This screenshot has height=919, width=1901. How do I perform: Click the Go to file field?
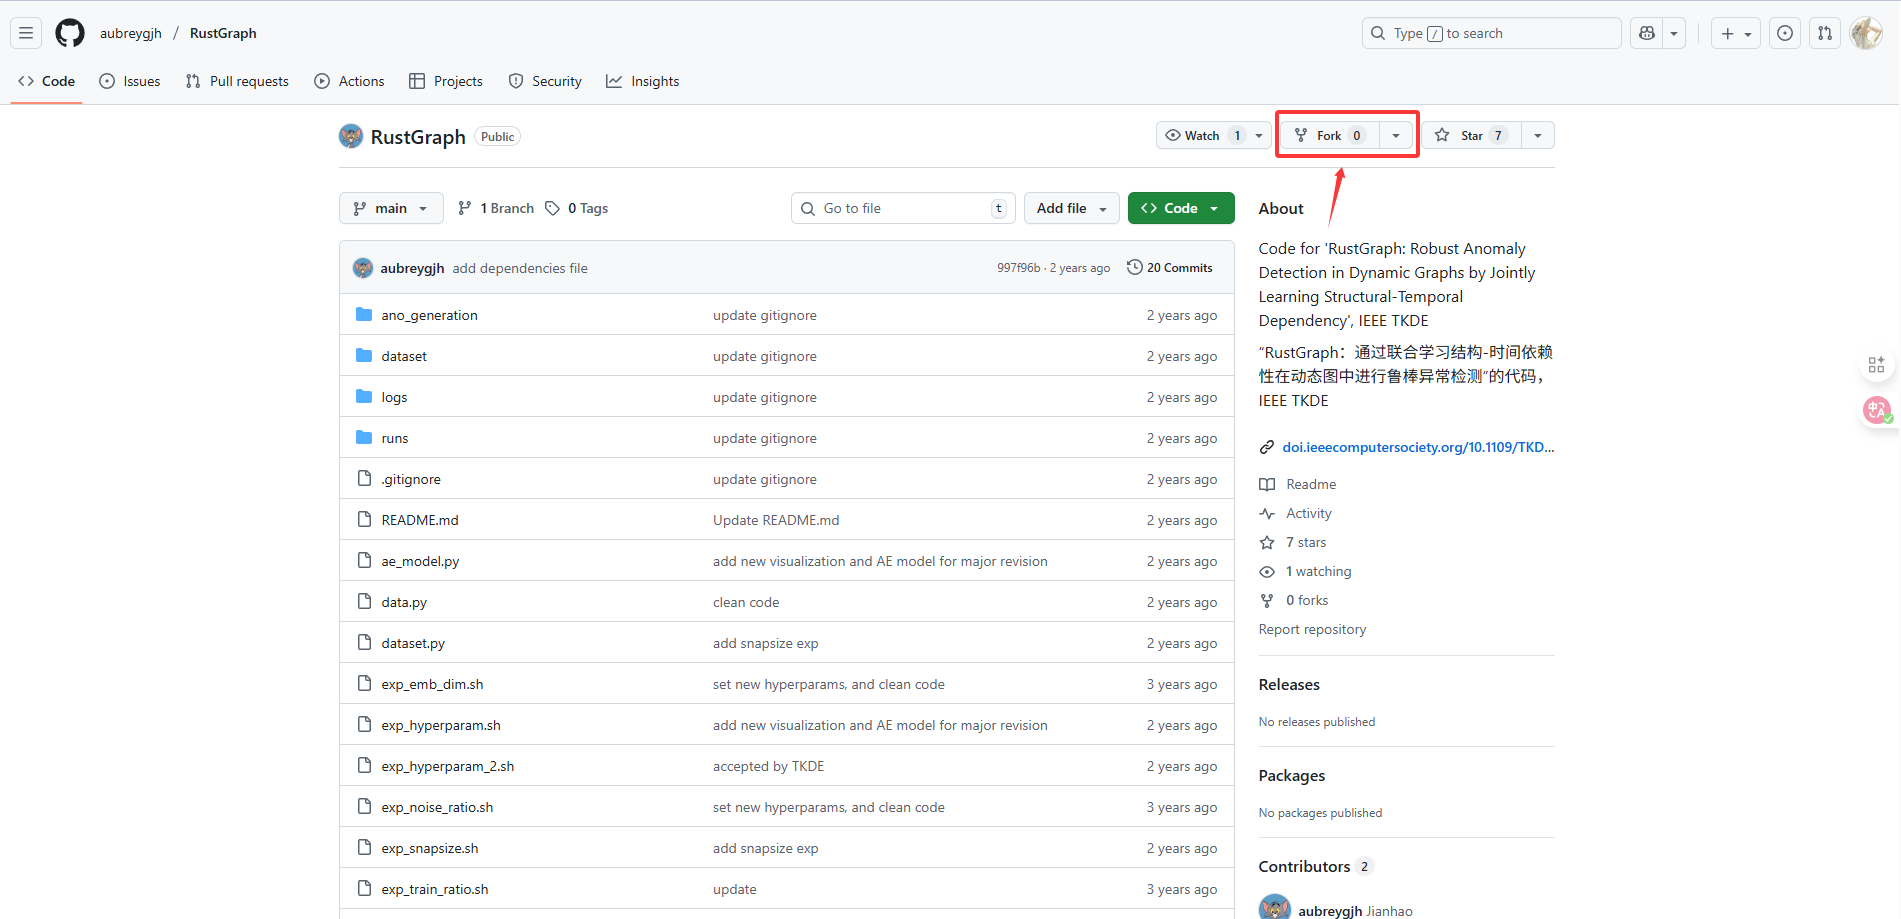tap(903, 208)
